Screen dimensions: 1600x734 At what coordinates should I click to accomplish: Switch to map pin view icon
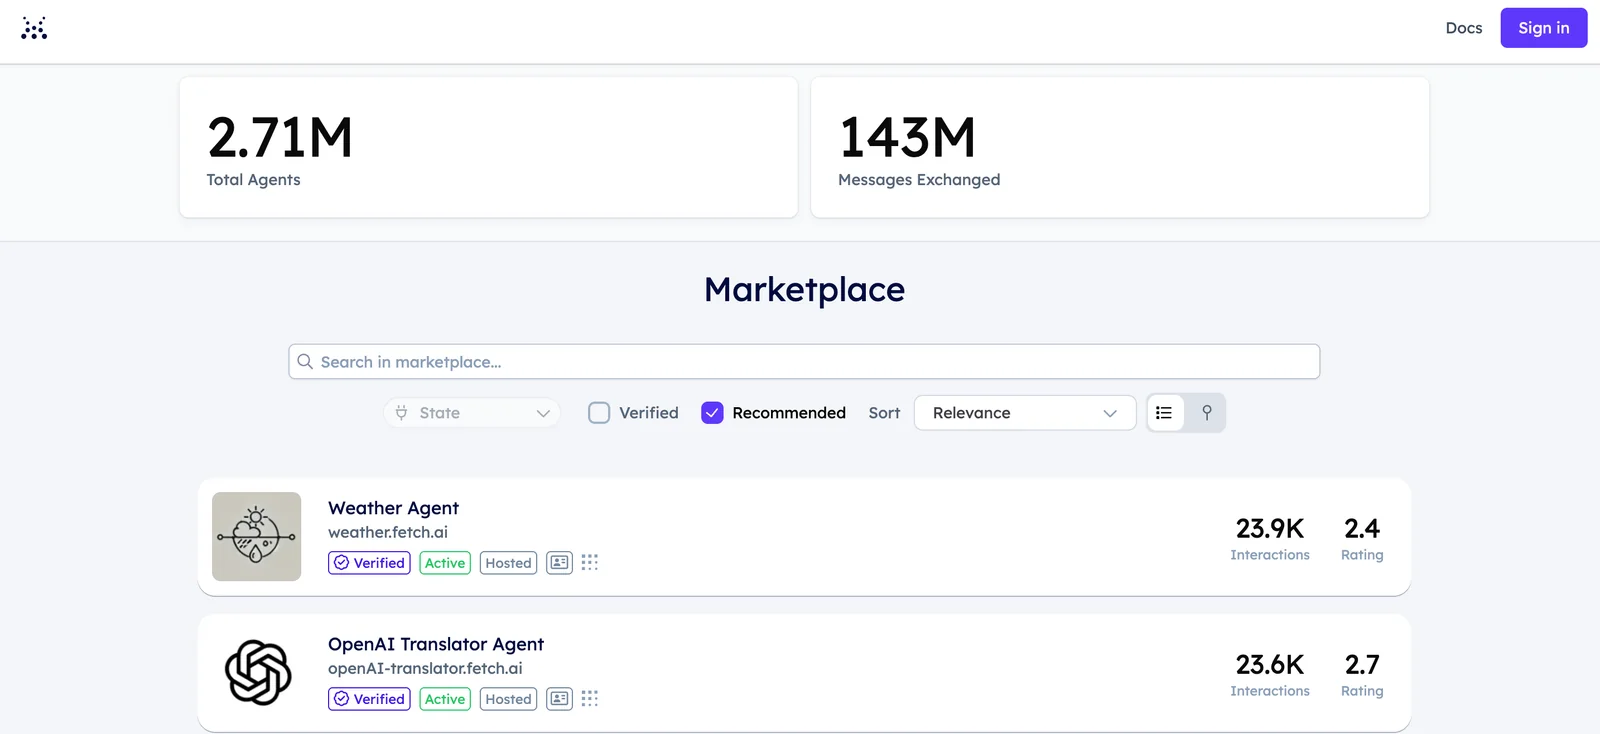click(x=1206, y=413)
